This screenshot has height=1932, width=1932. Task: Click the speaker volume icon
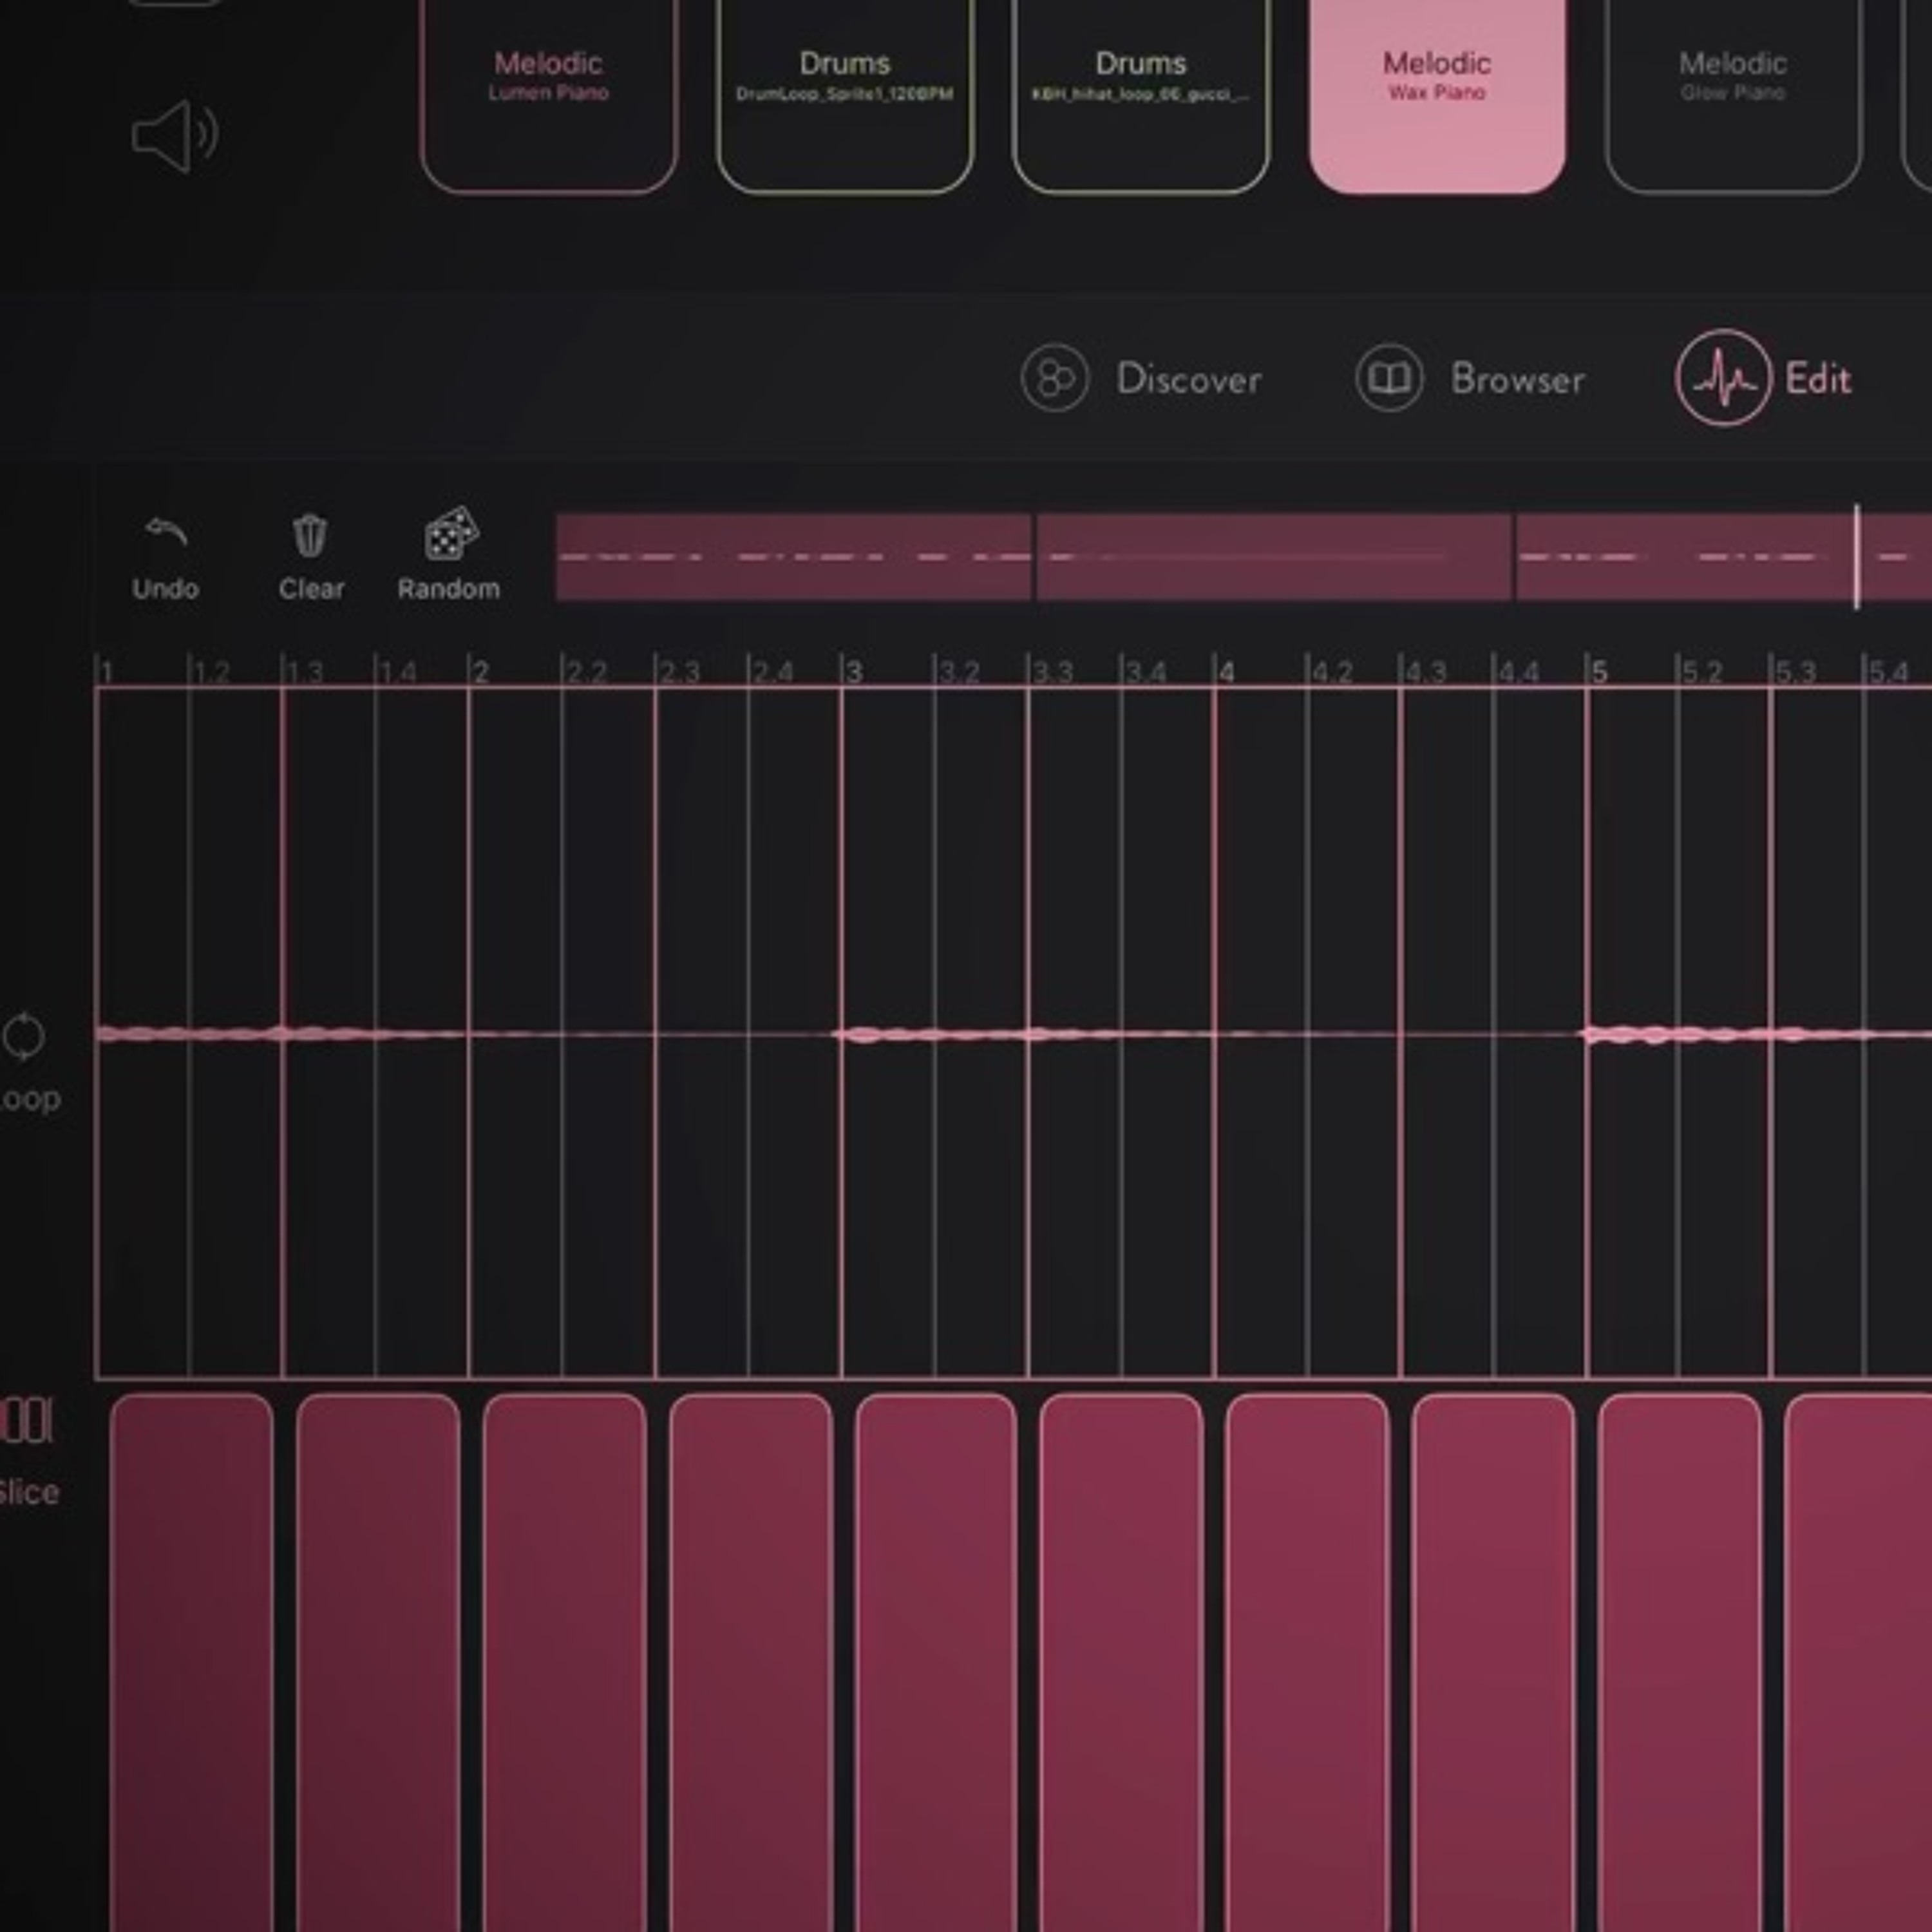[x=175, y=136]
